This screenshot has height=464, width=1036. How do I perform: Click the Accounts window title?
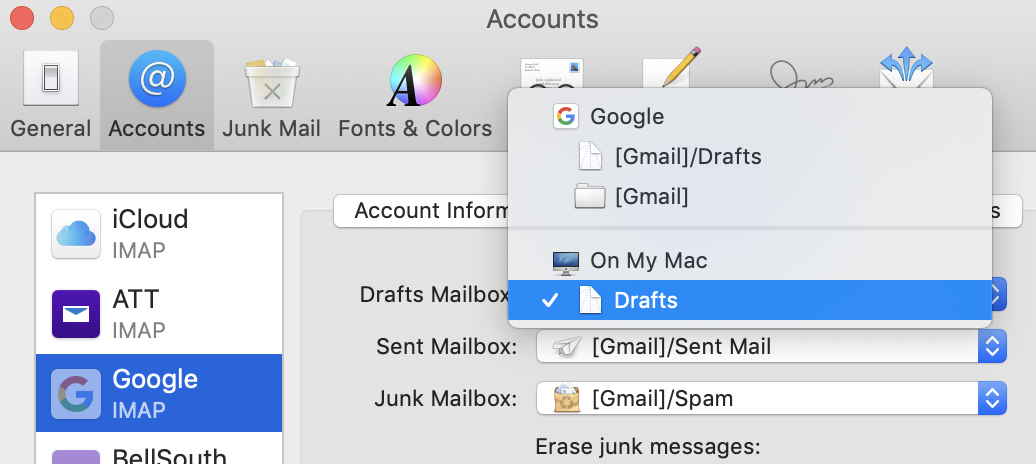(542, 19)
